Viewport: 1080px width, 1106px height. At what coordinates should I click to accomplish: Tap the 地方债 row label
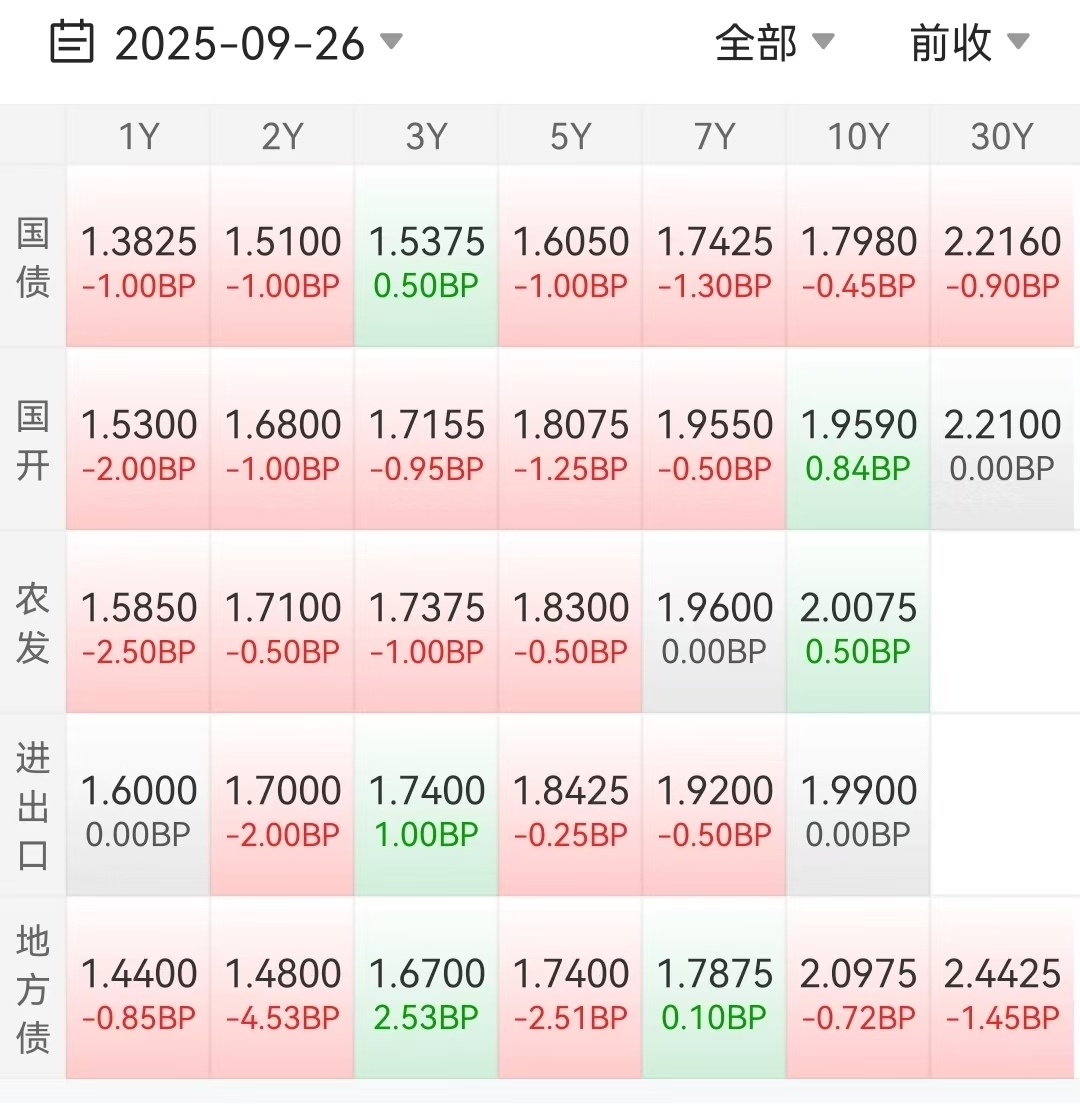click(x=33, y=988)
